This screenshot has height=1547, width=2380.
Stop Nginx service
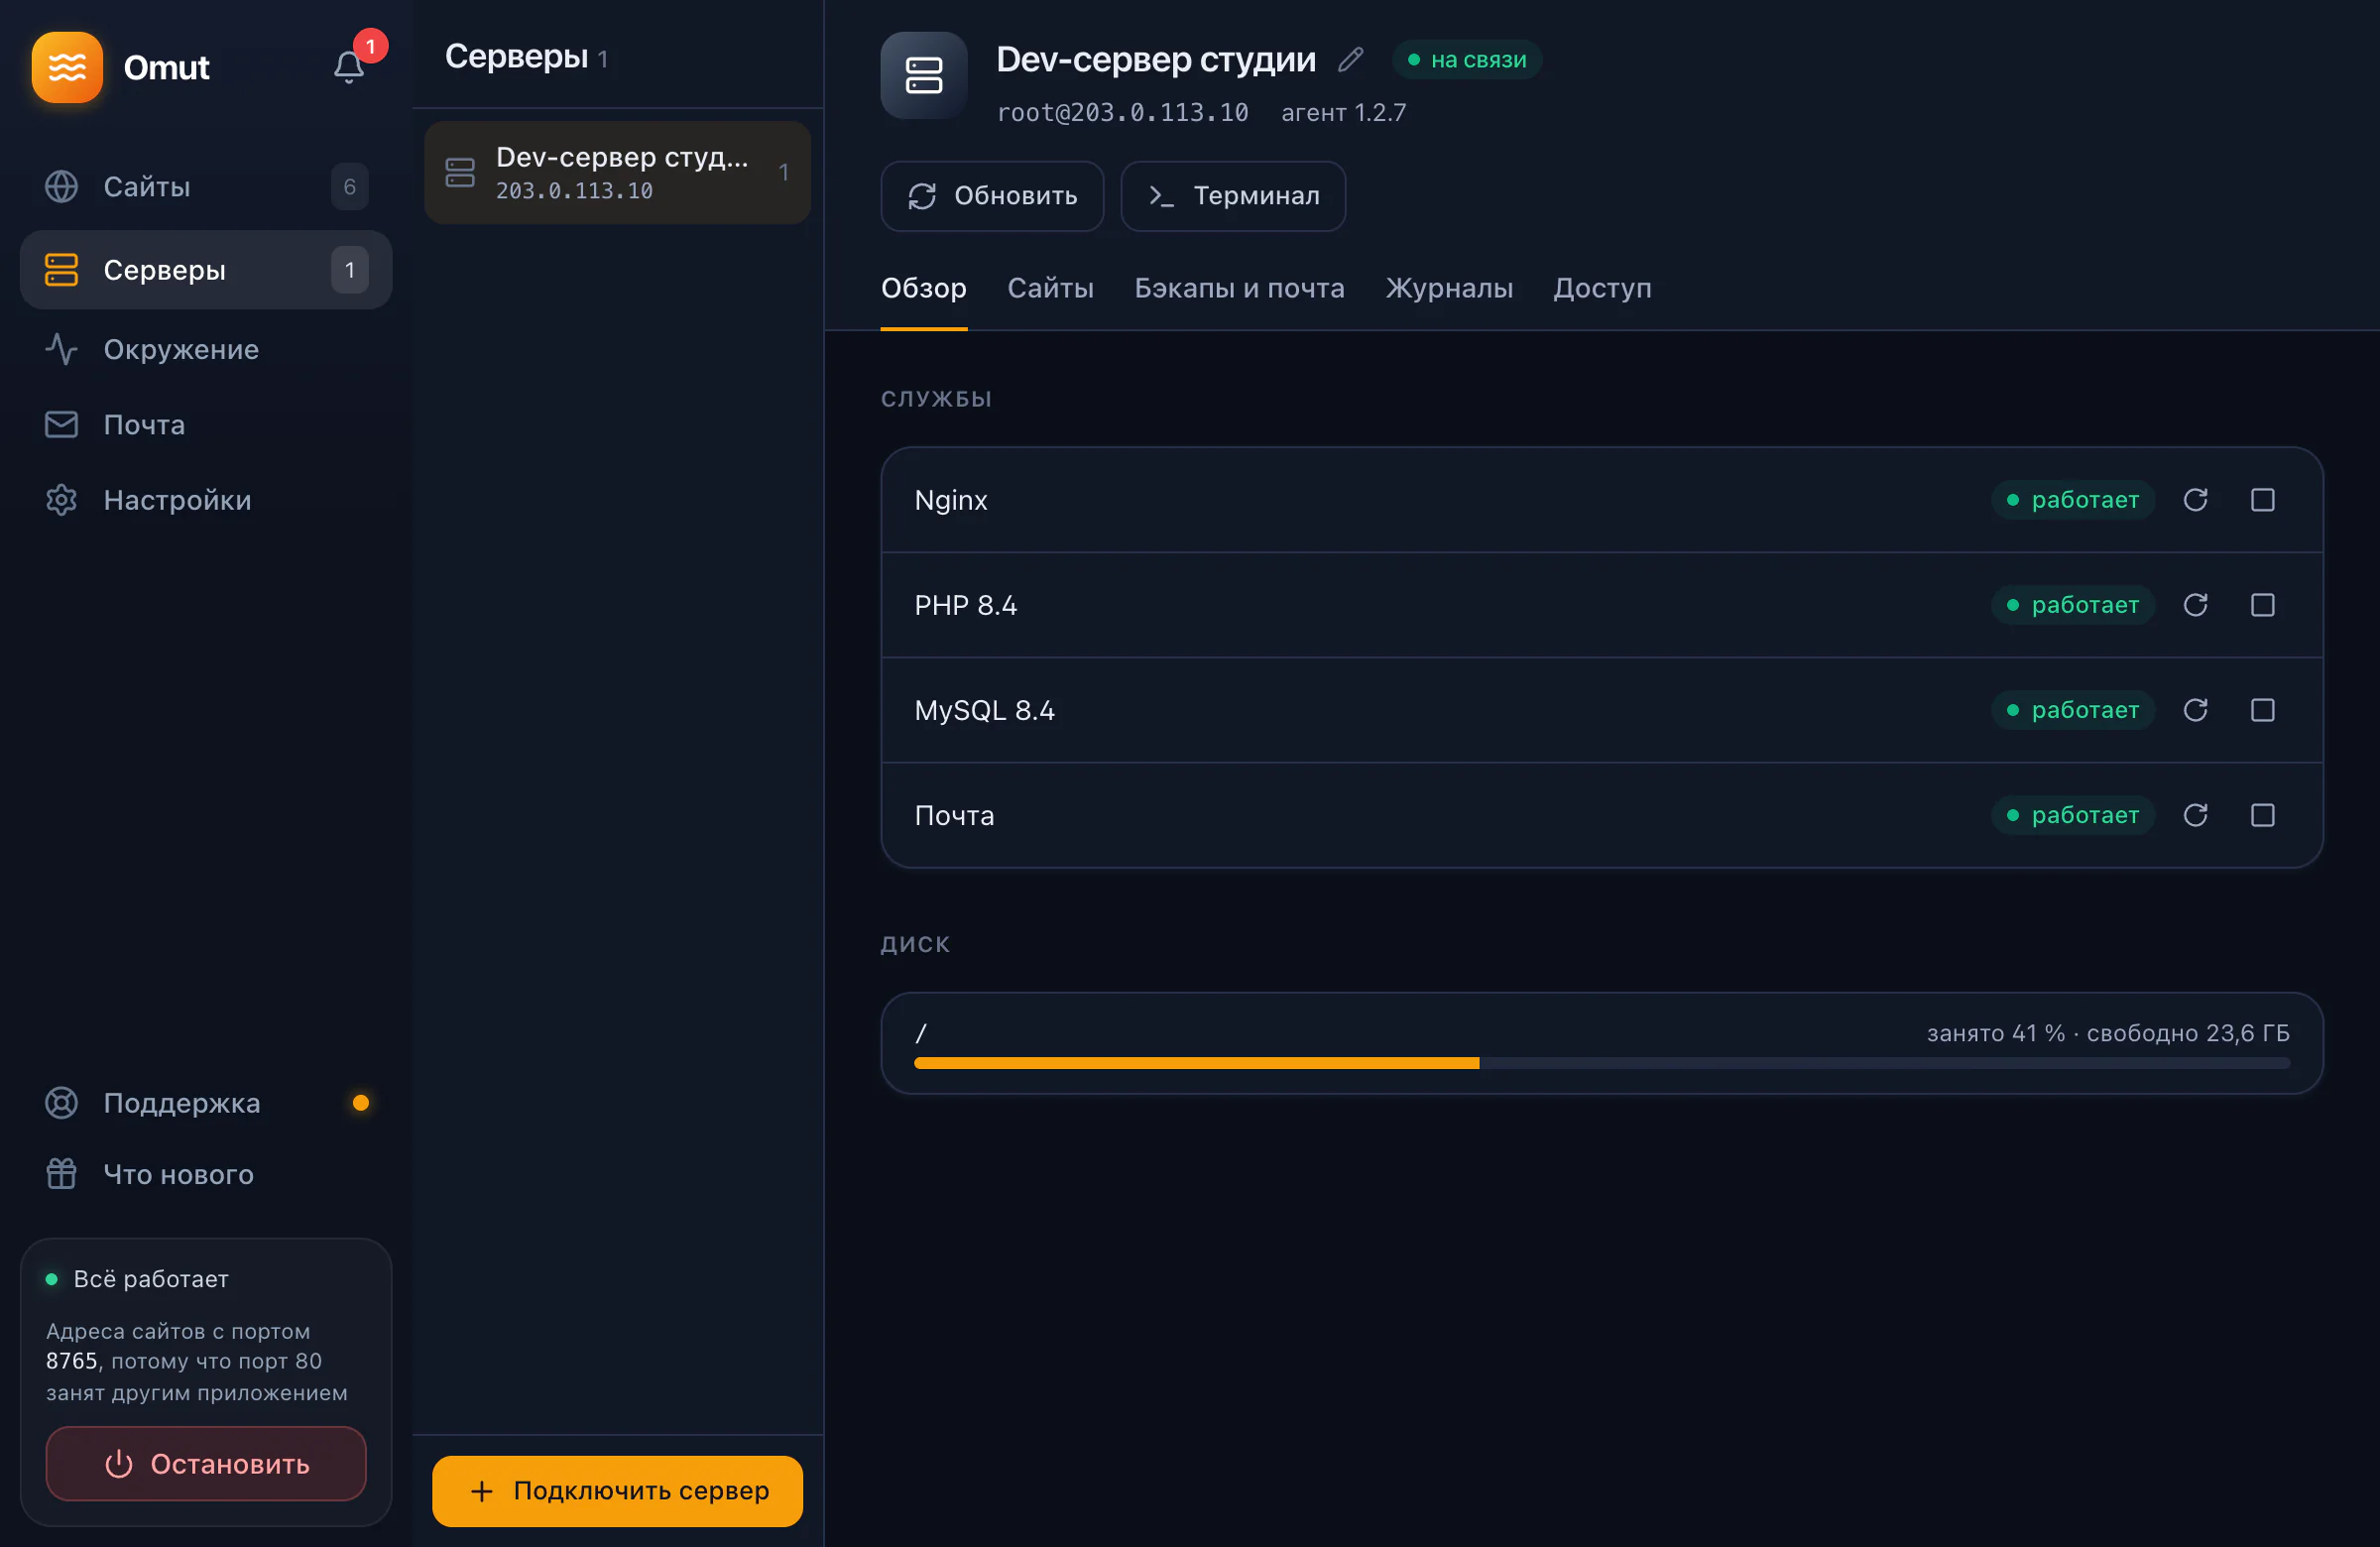pos(2262,500)
